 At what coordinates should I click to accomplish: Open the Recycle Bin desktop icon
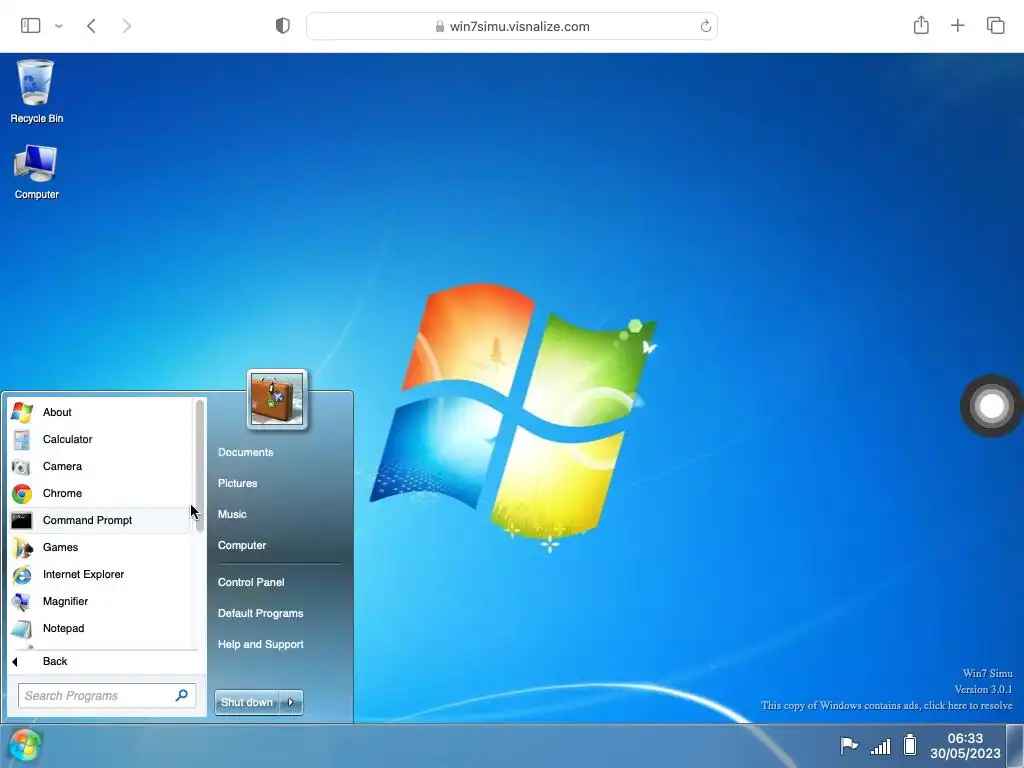point(36,91)
